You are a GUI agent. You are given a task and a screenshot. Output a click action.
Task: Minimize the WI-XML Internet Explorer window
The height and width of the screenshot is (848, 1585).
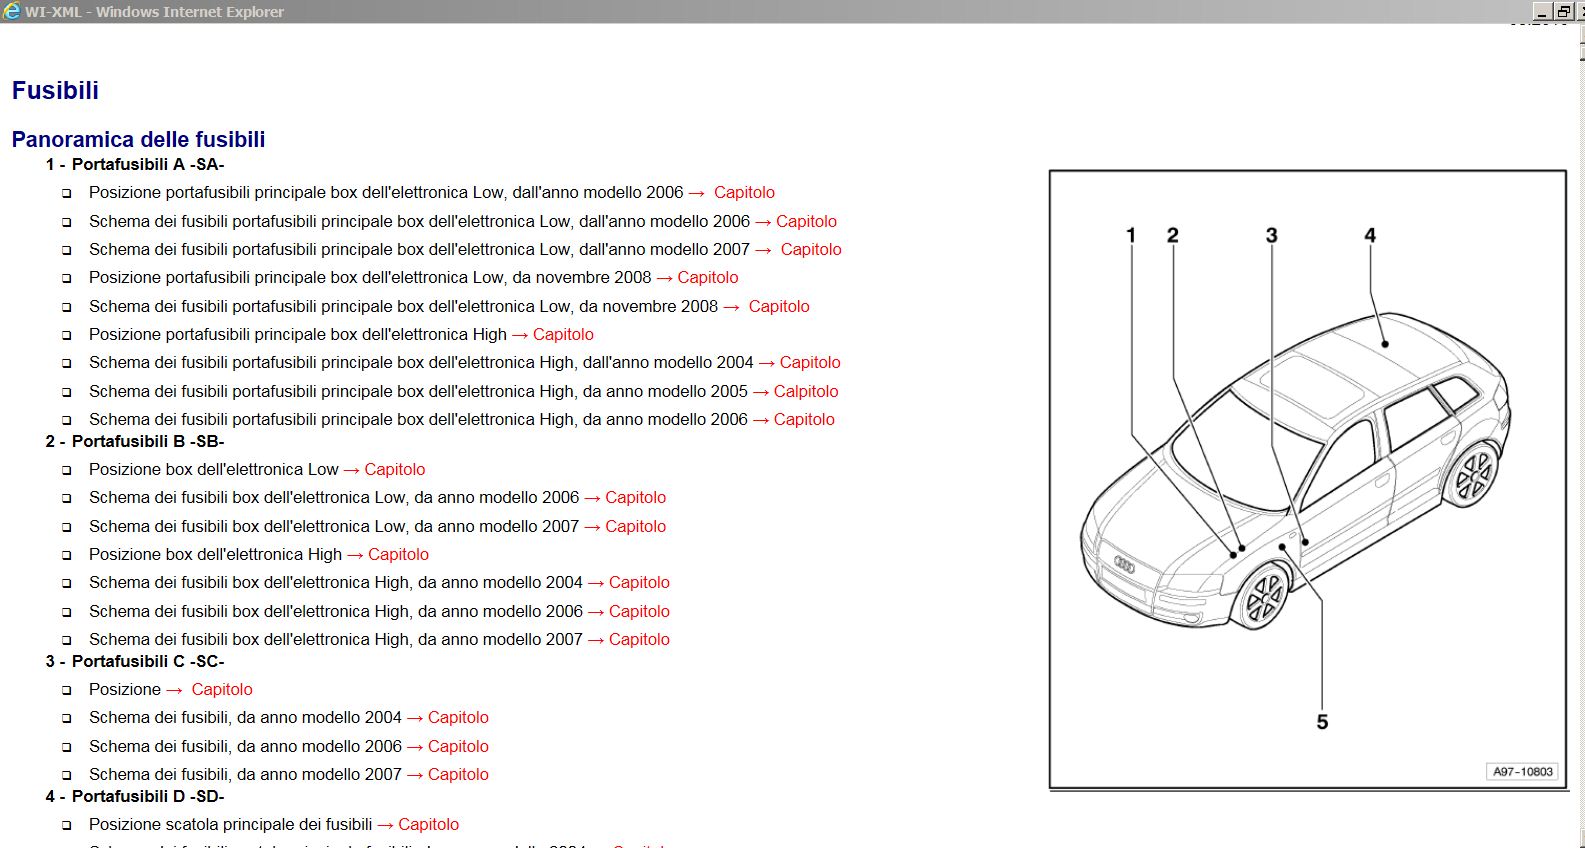(x=1542, y=11)
